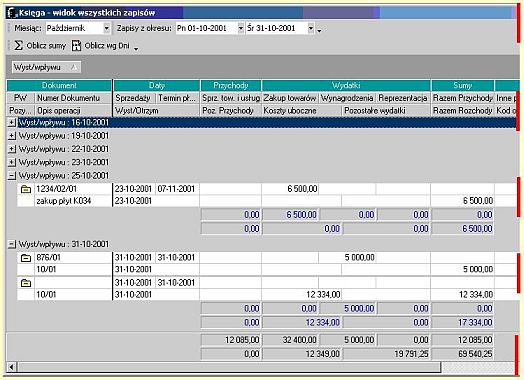Collapse group Wyst/wpływu : 31-10-2001

coord(12,244)
